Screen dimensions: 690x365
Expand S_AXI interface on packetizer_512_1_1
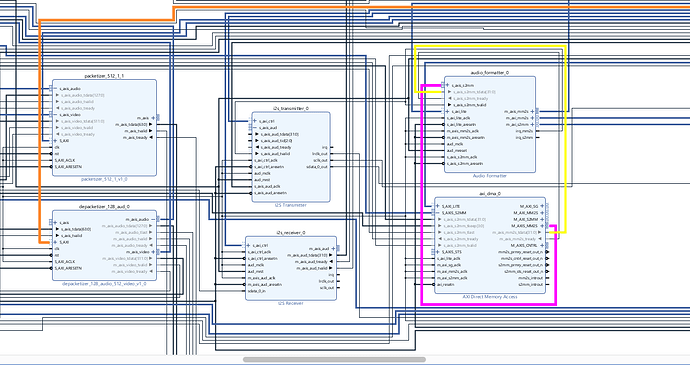[x=55, y=141]
